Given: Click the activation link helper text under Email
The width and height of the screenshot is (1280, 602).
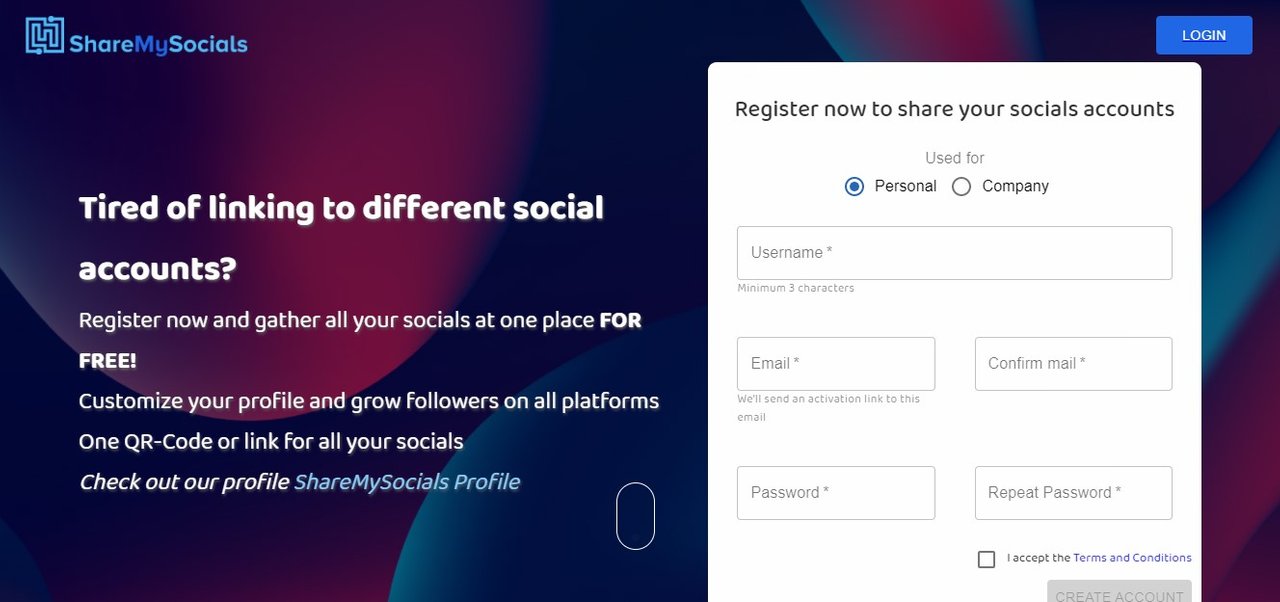Looking at the screenshot, I should [x=829, y=408].
